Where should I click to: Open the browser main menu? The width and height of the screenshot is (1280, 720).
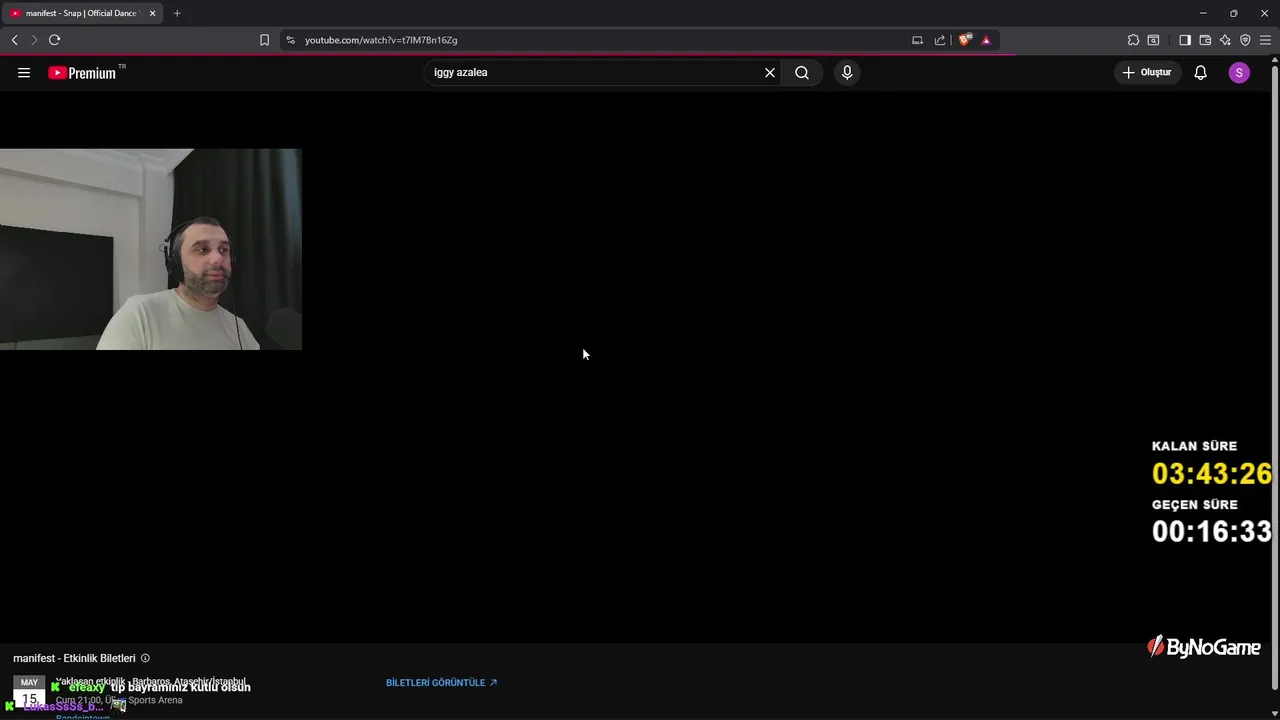[1265, 40]
